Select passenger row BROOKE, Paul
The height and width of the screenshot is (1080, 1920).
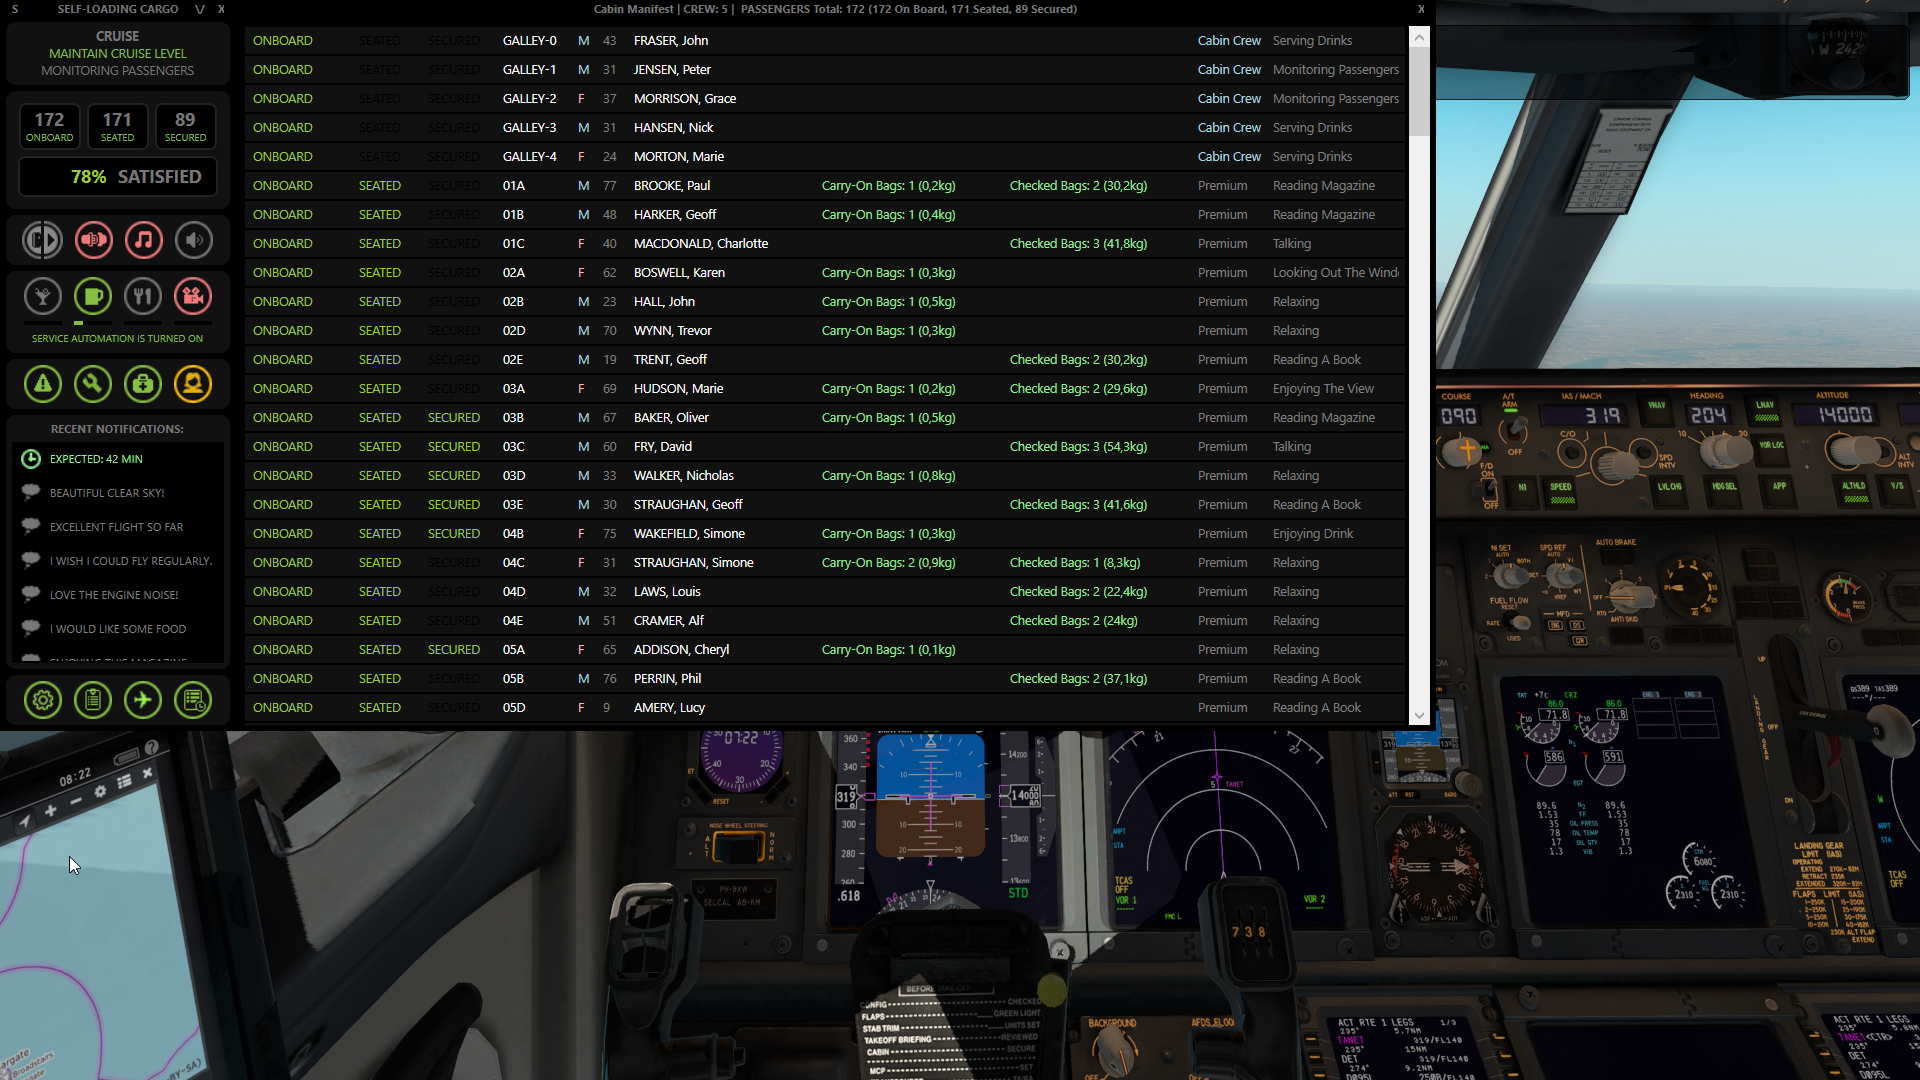tap(671, 186)
